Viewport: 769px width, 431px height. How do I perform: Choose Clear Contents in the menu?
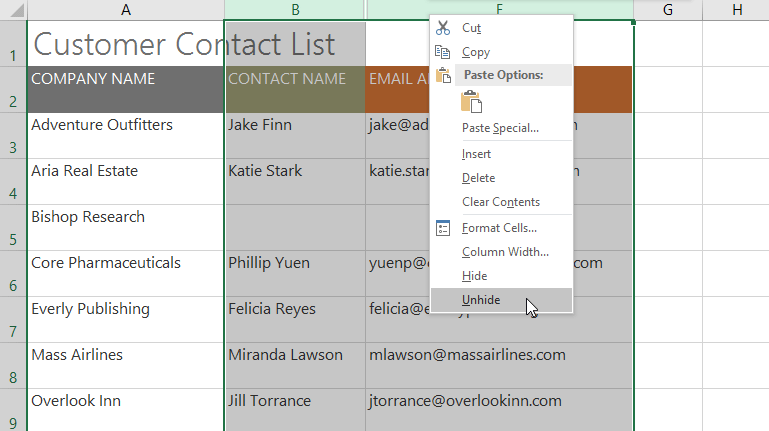pyautogui.click(x=500, y=202)
